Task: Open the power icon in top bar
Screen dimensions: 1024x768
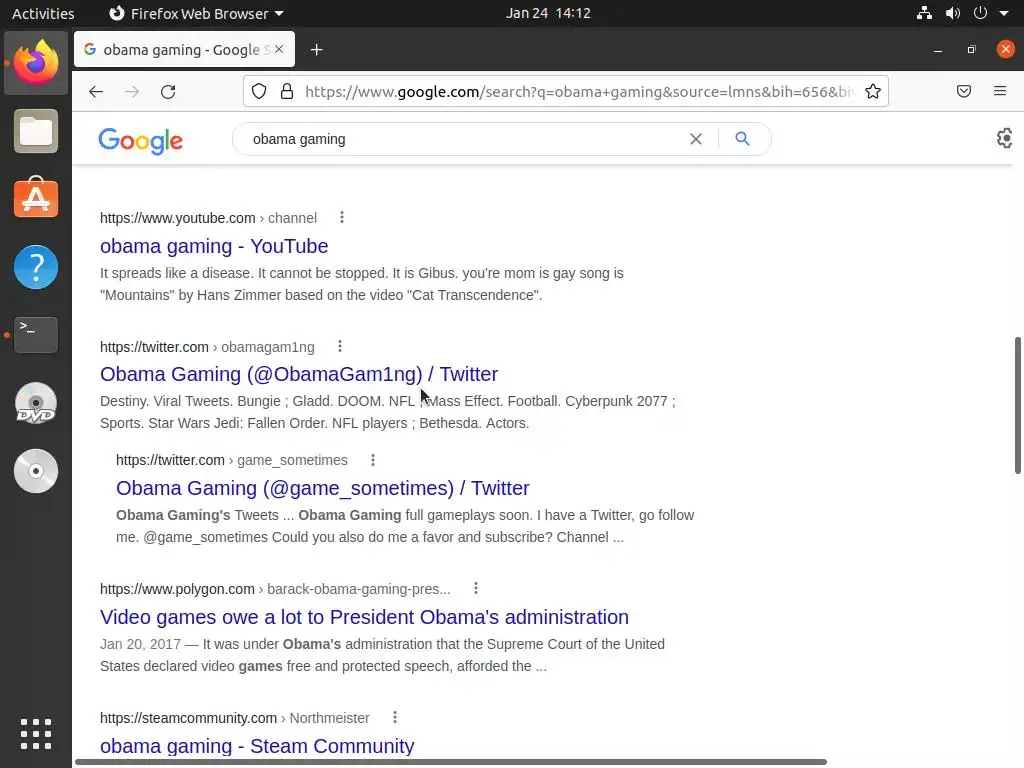Action: (x=980, y=13)
